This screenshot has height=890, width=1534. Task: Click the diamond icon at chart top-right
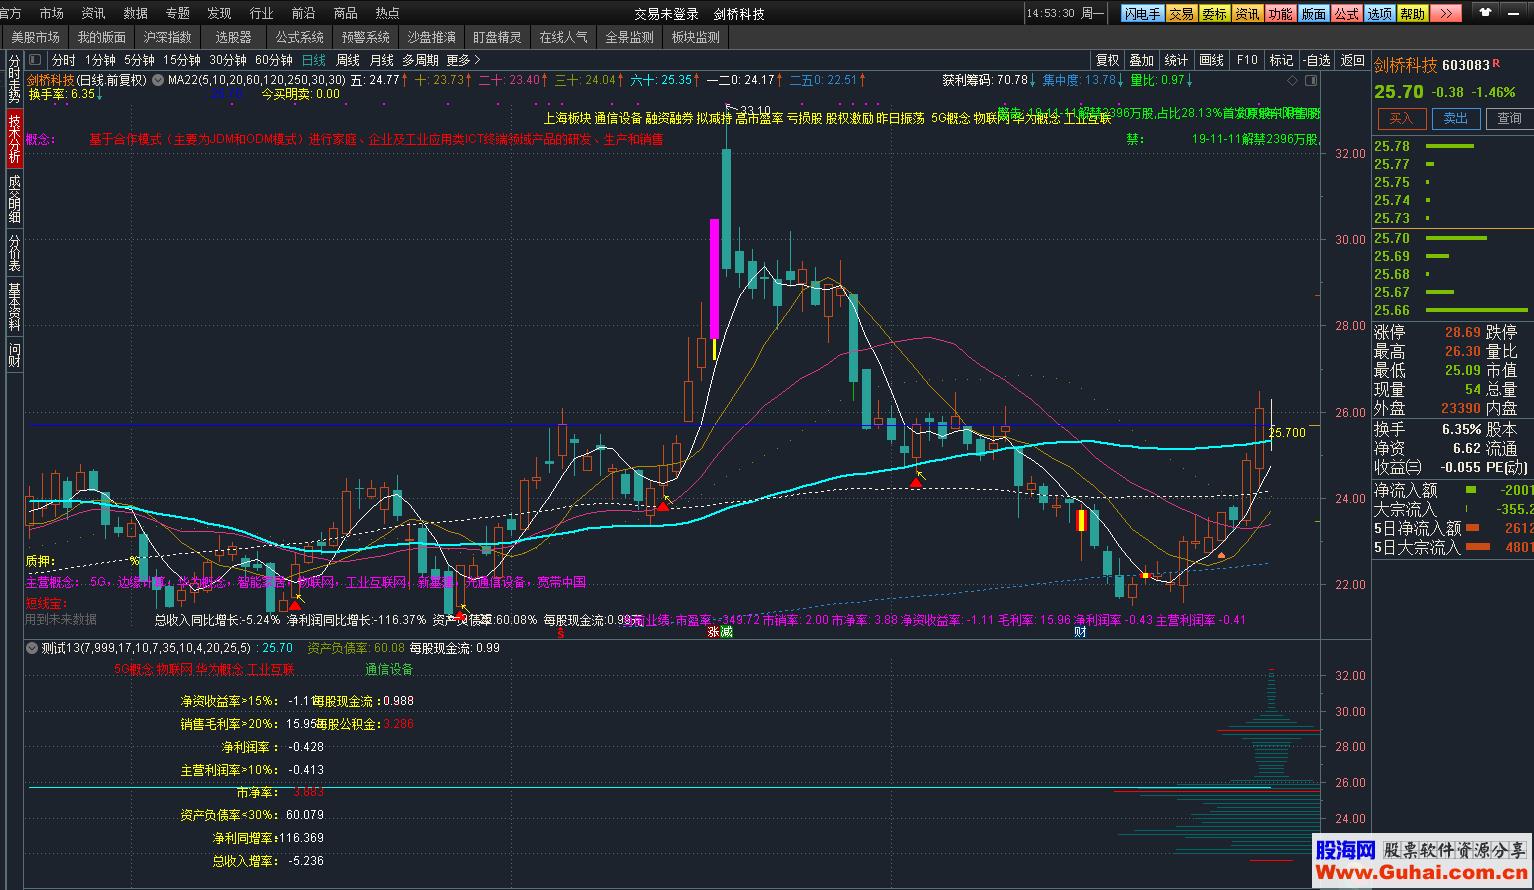1292,80
